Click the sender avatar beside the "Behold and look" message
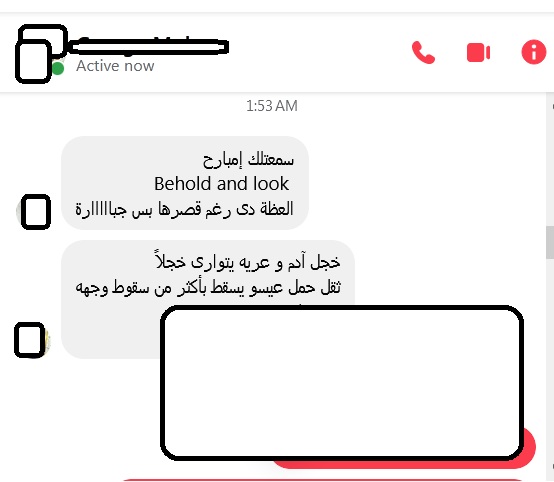554x482 pixels. 35,212
